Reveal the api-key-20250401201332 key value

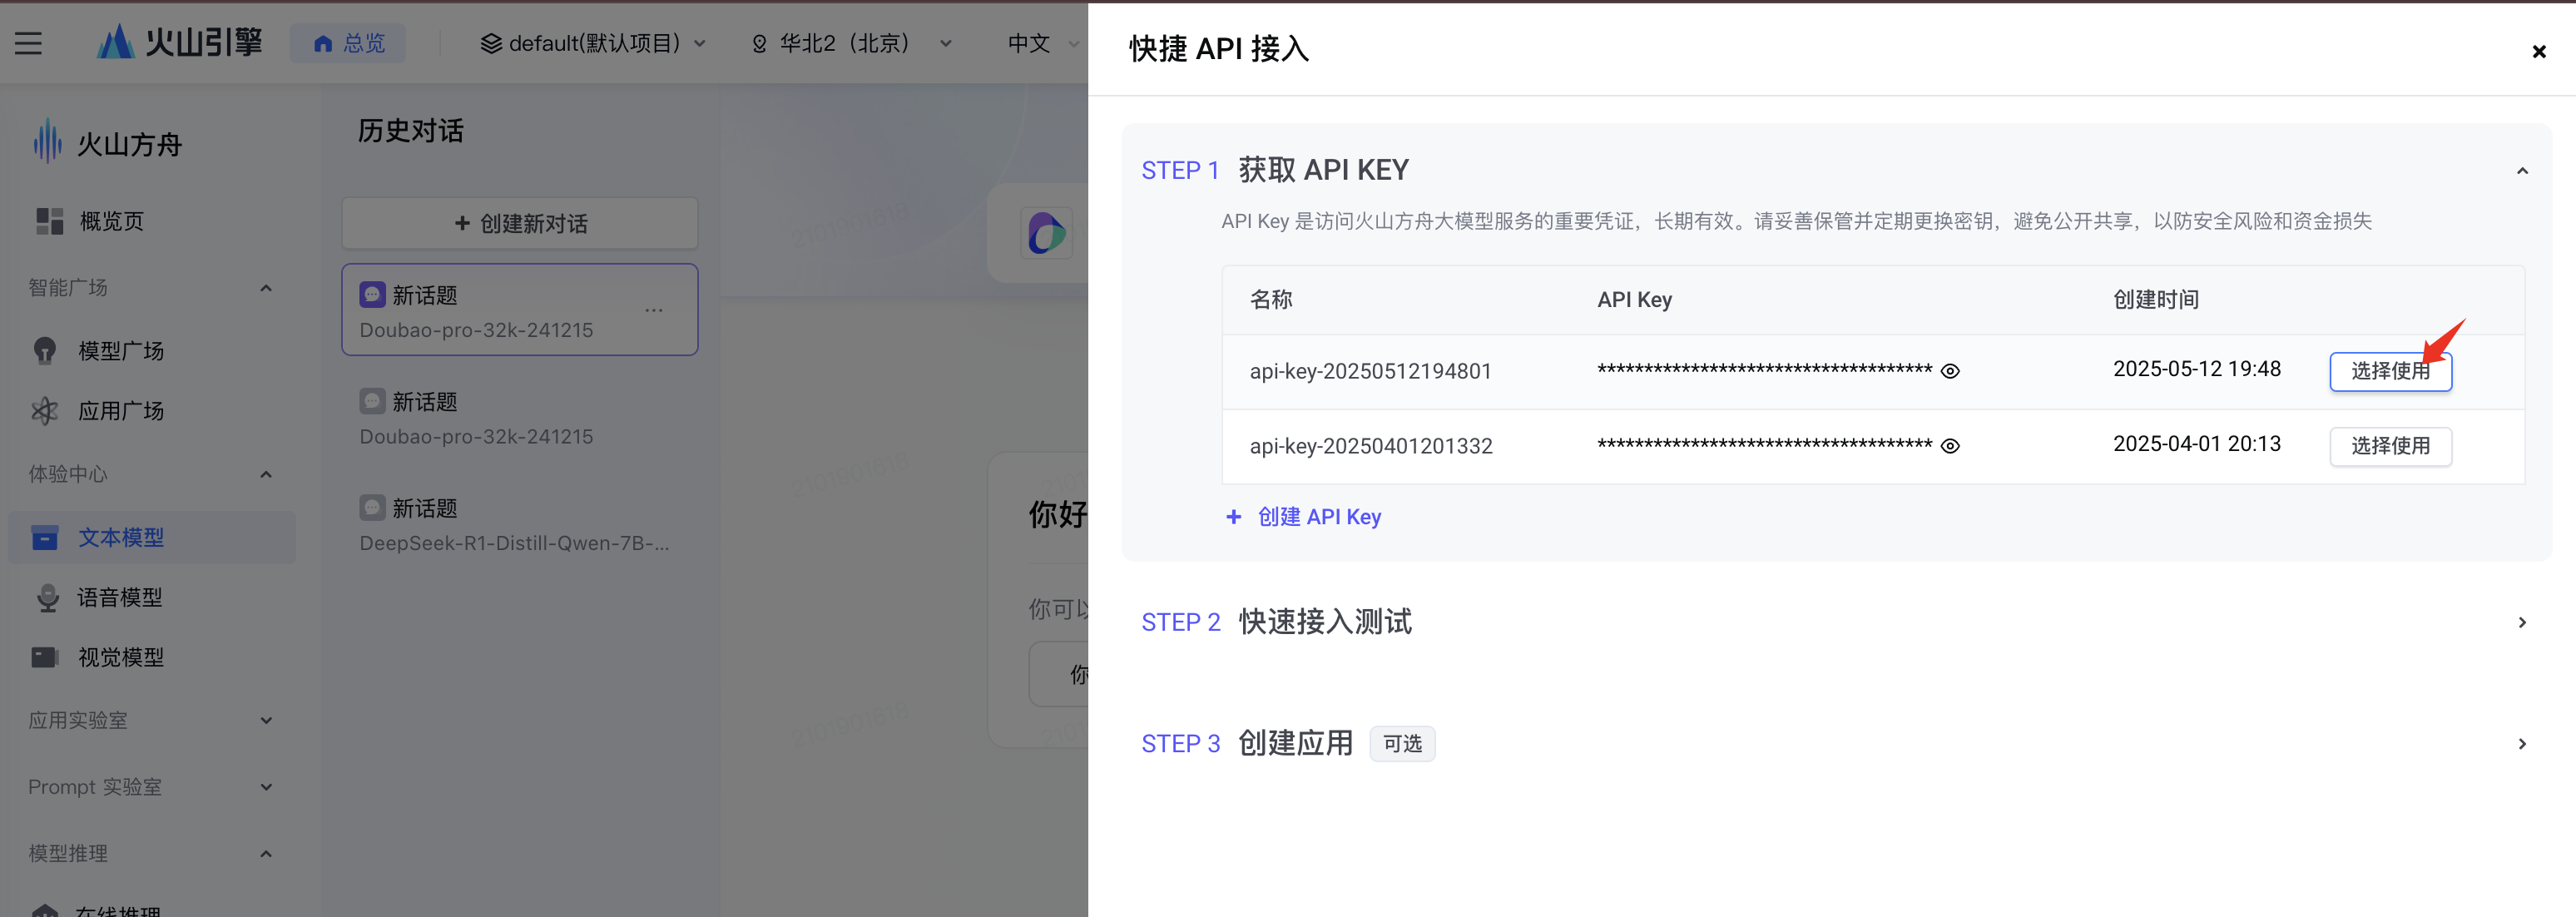1949,446
